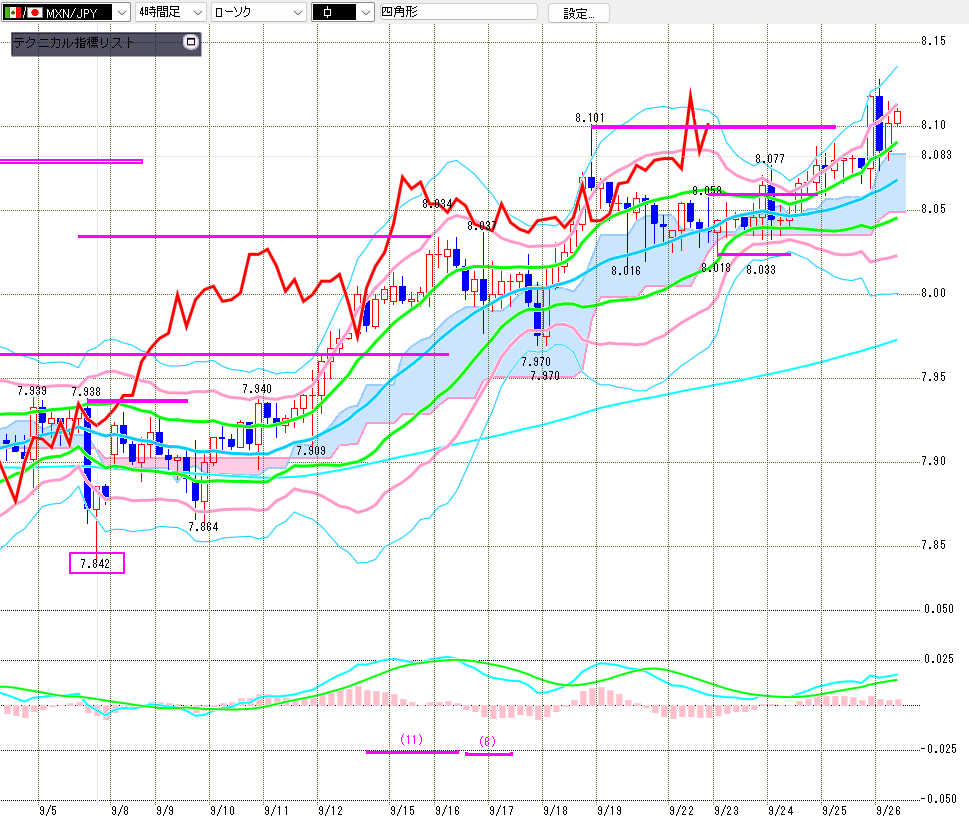The height and width of the screenshot is (819, 969).
Task: Select the magenta 7.842 price label box
Action: coord(96,563)
